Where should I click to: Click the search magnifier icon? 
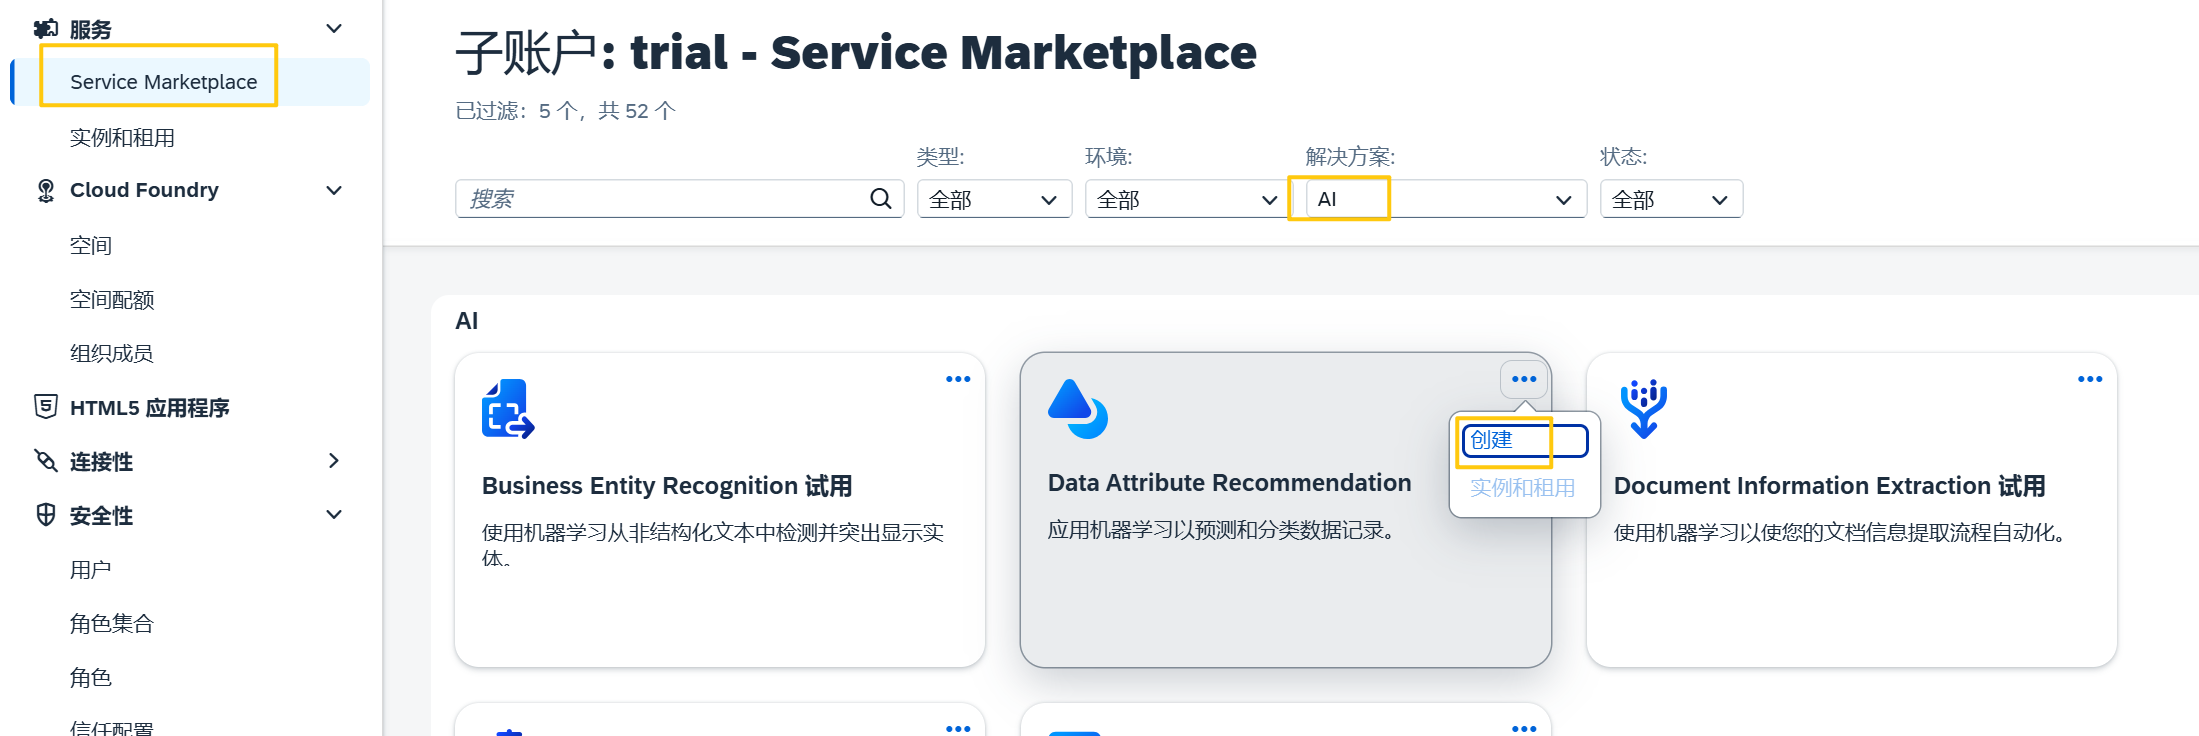[x=880, y=199]
